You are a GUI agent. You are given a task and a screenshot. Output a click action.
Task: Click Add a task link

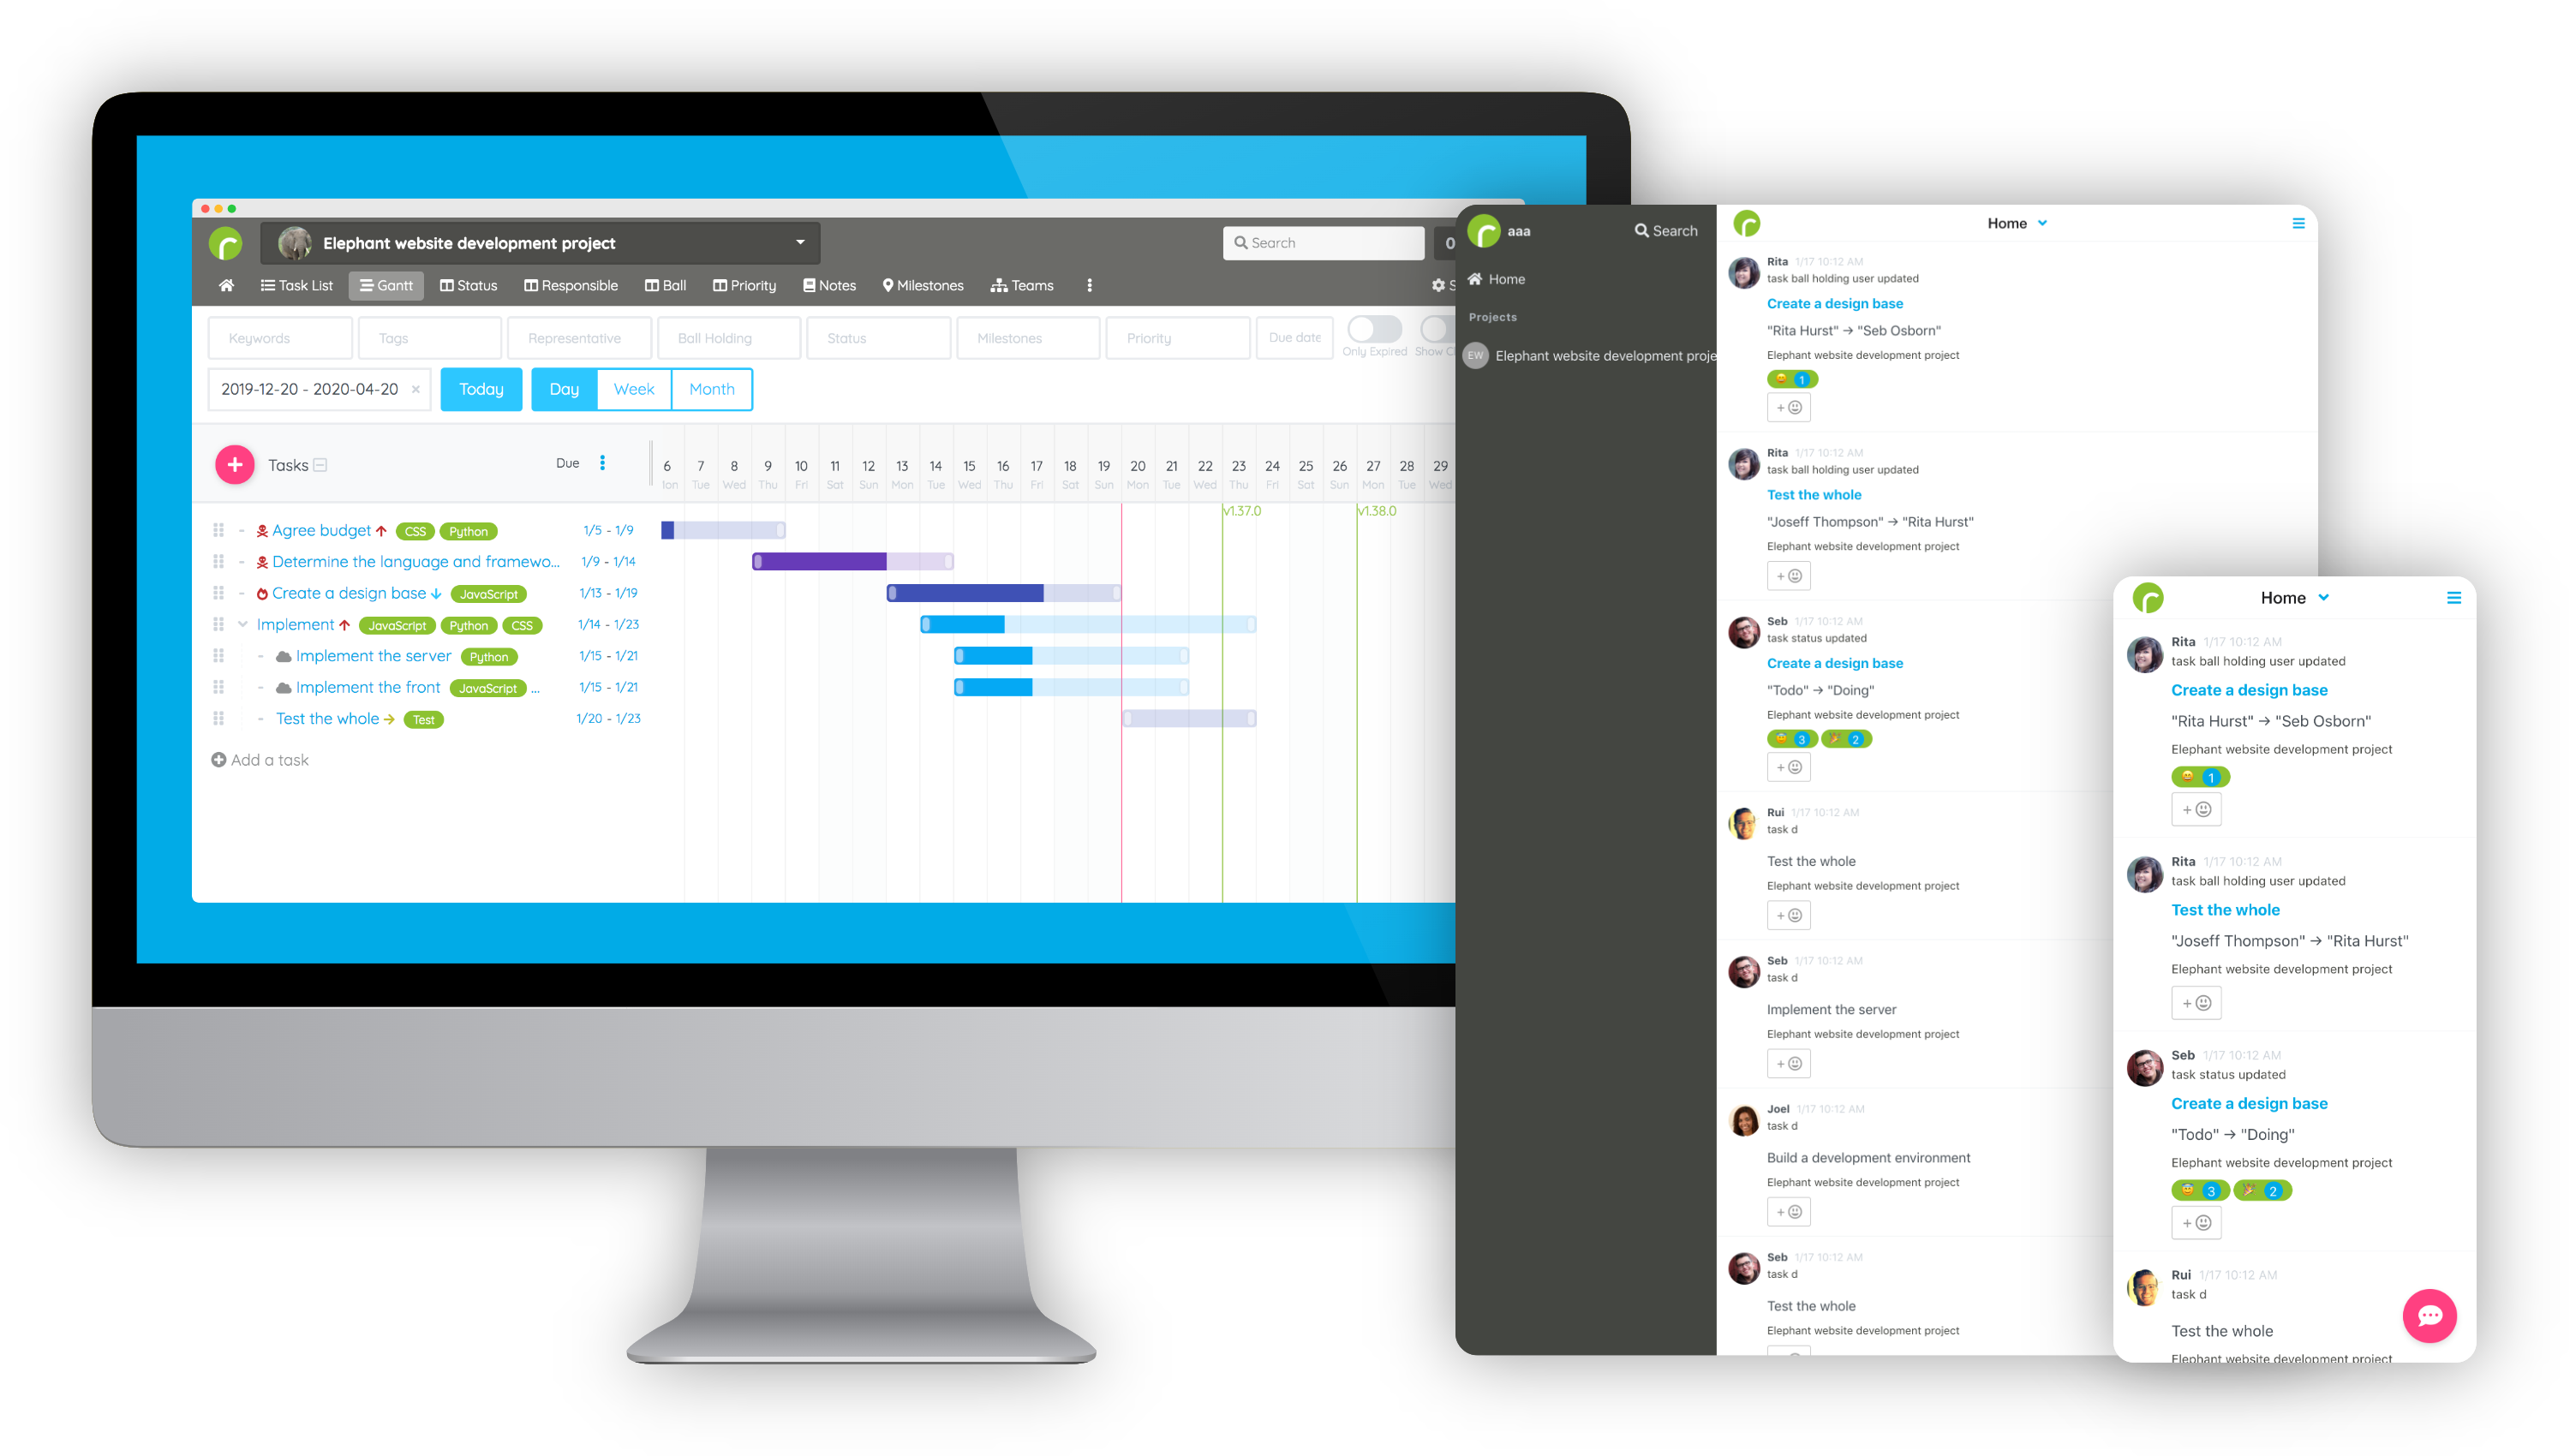263,759
